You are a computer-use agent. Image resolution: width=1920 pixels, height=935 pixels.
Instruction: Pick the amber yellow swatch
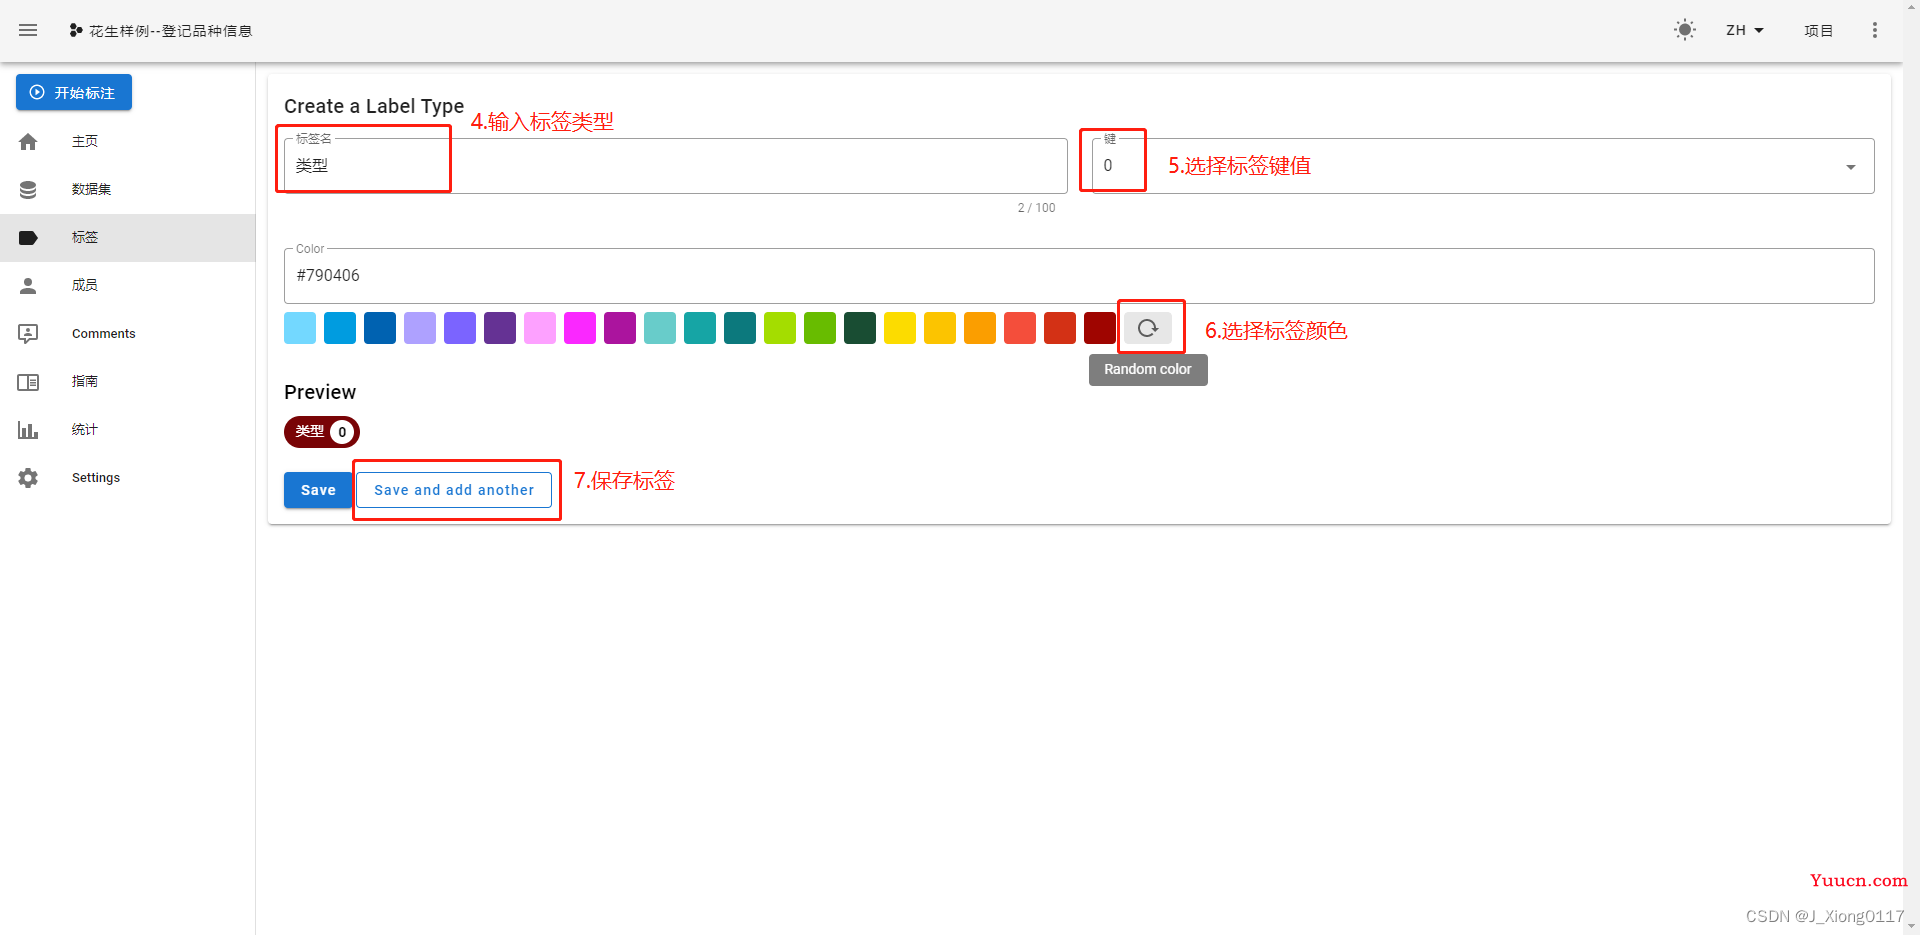tap(940, 328)
